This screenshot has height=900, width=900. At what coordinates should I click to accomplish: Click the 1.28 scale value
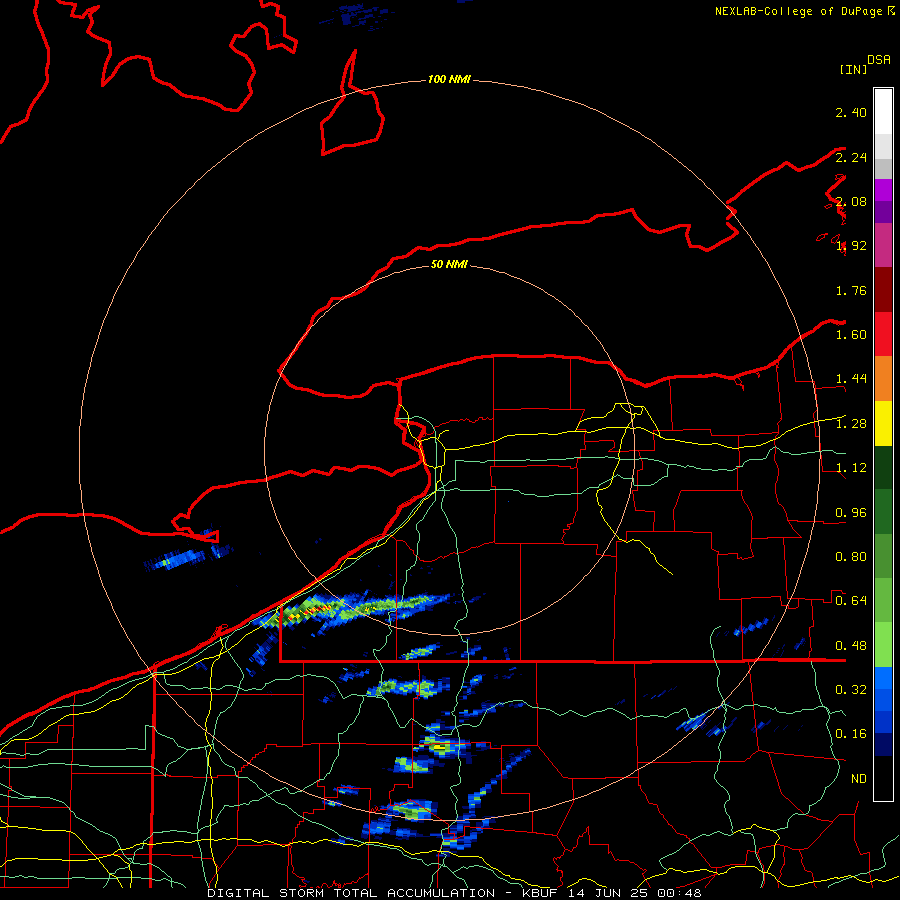[x=851, y=424]
